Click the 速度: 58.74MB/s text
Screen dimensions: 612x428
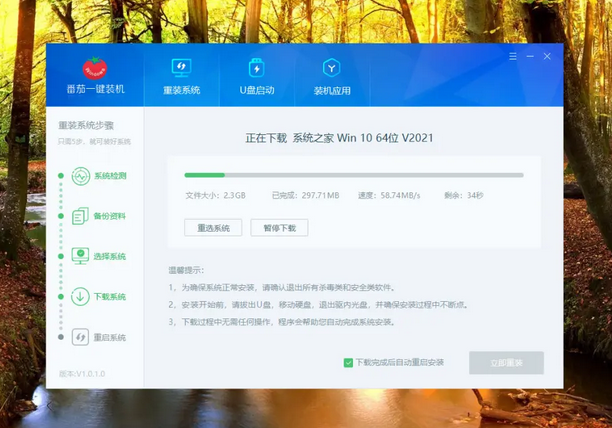[389, 195]
